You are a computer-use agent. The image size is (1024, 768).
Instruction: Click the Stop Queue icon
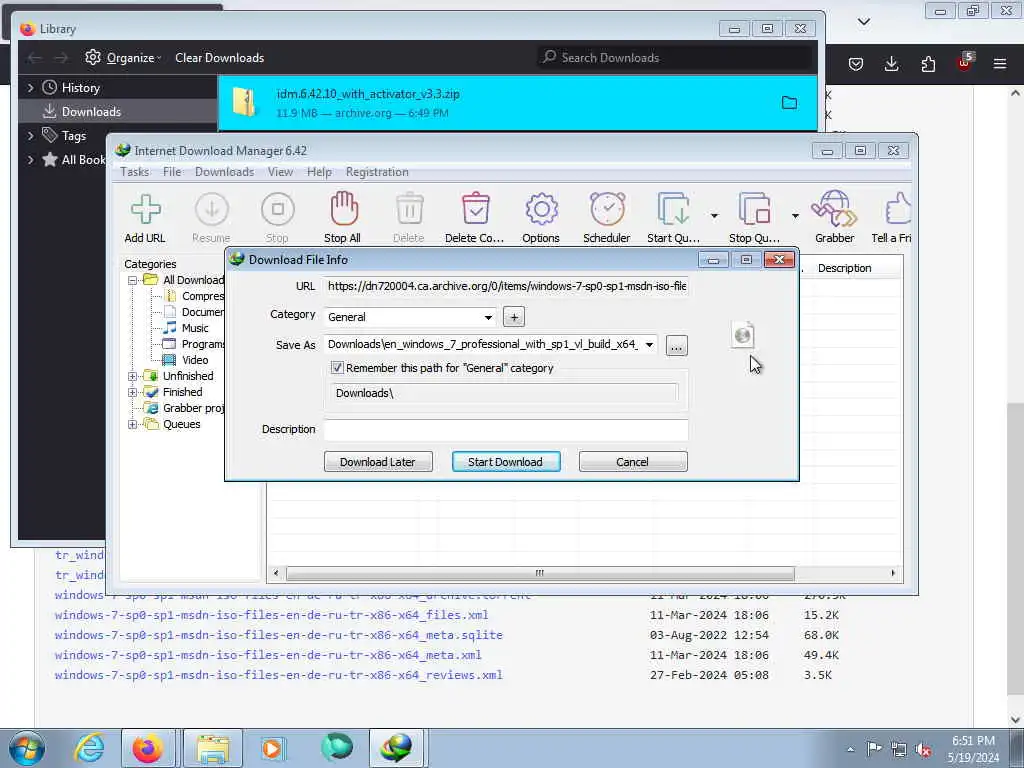pos(754,210)
